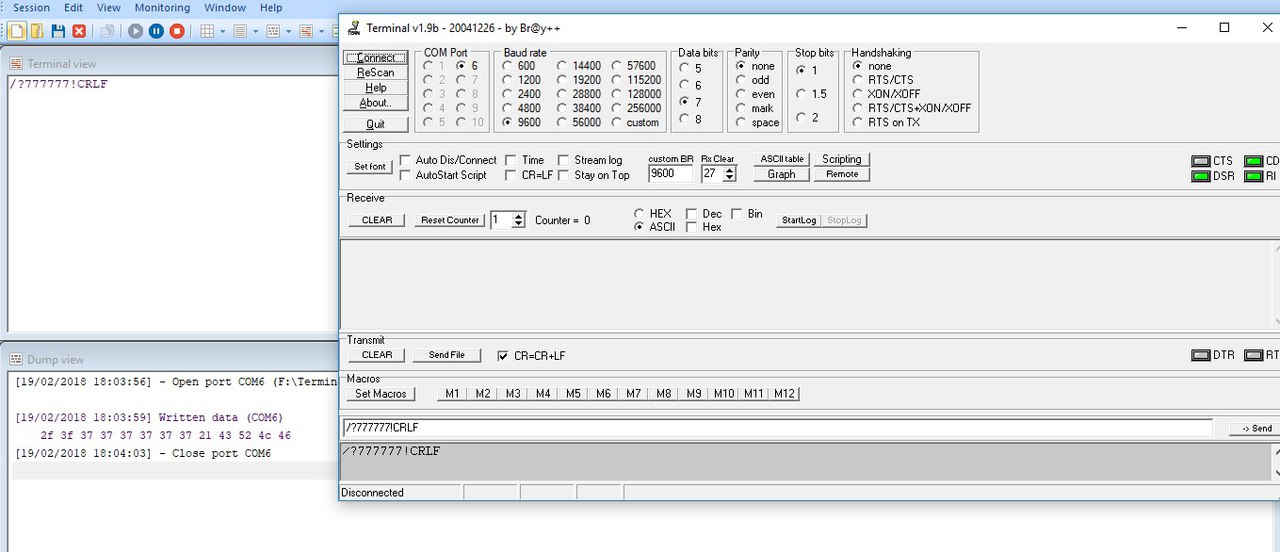The width and height of the screenshot is (1280, 552).
Task: Click the Connect button
Action: pyautogui.click(x=376, y=58)
